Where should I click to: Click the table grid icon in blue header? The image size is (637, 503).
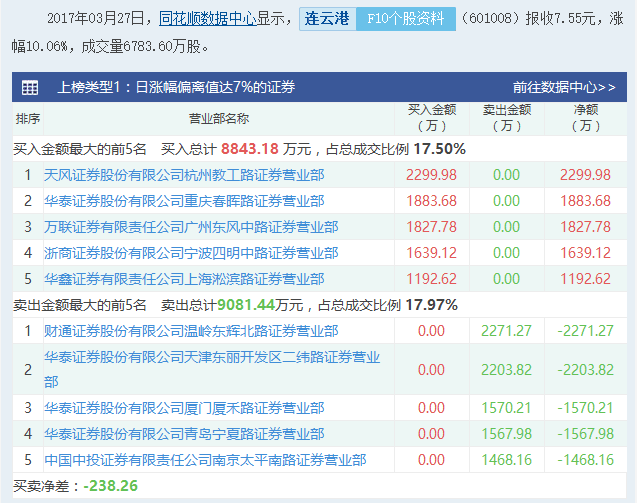click(x=30, y=87)
